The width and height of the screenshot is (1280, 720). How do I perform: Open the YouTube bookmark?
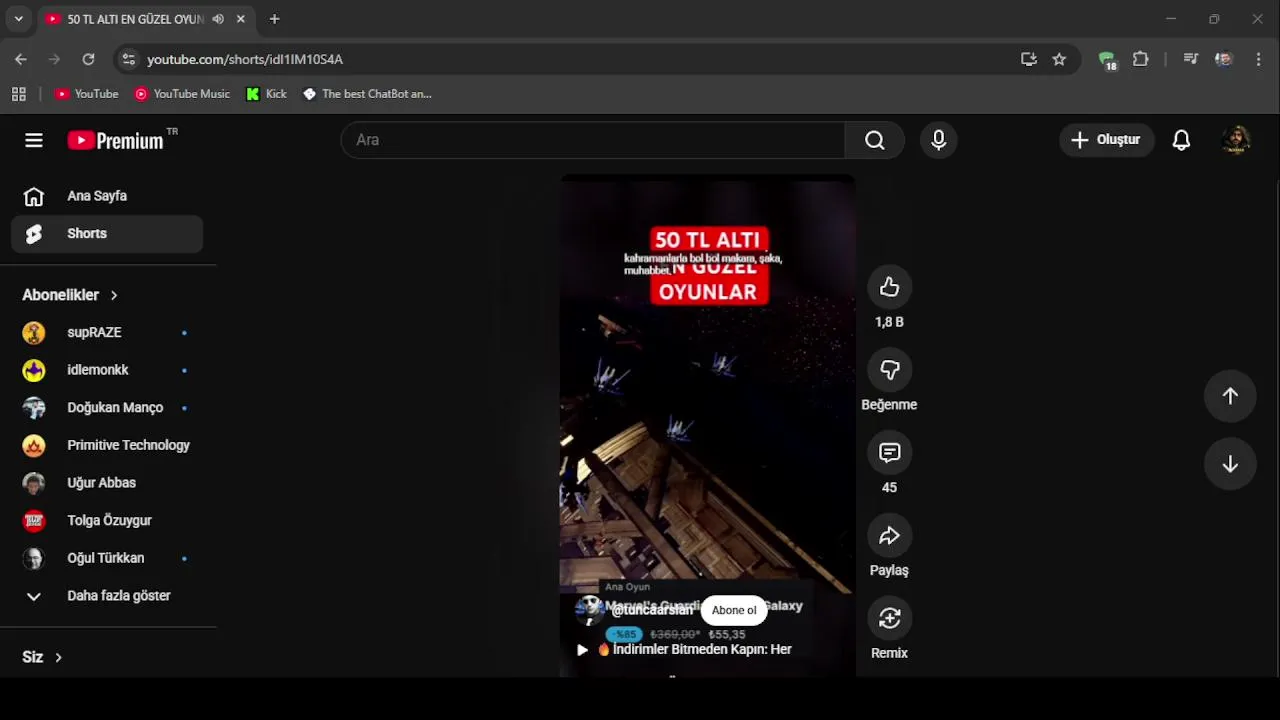[x=87, y=94]
